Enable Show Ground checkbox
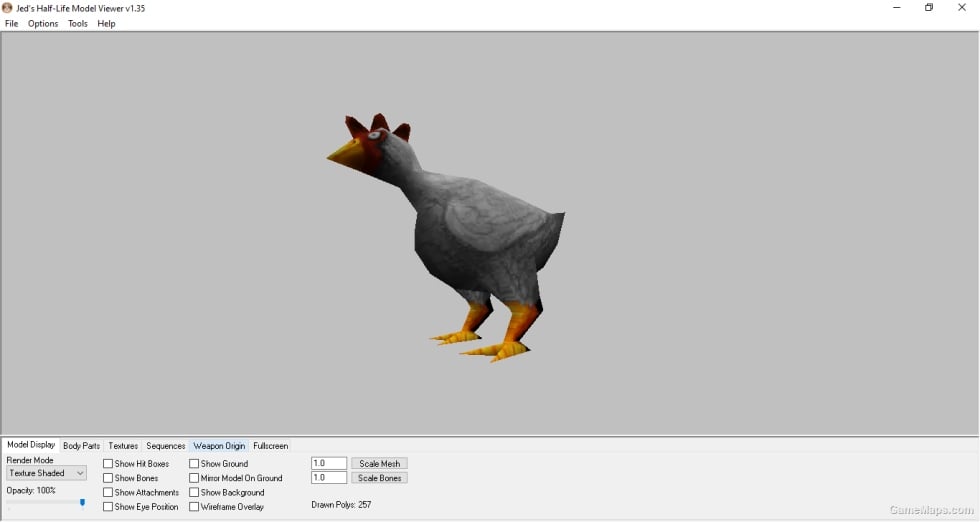Viewport: 980px width, 522px height. (x=194, y=464)
